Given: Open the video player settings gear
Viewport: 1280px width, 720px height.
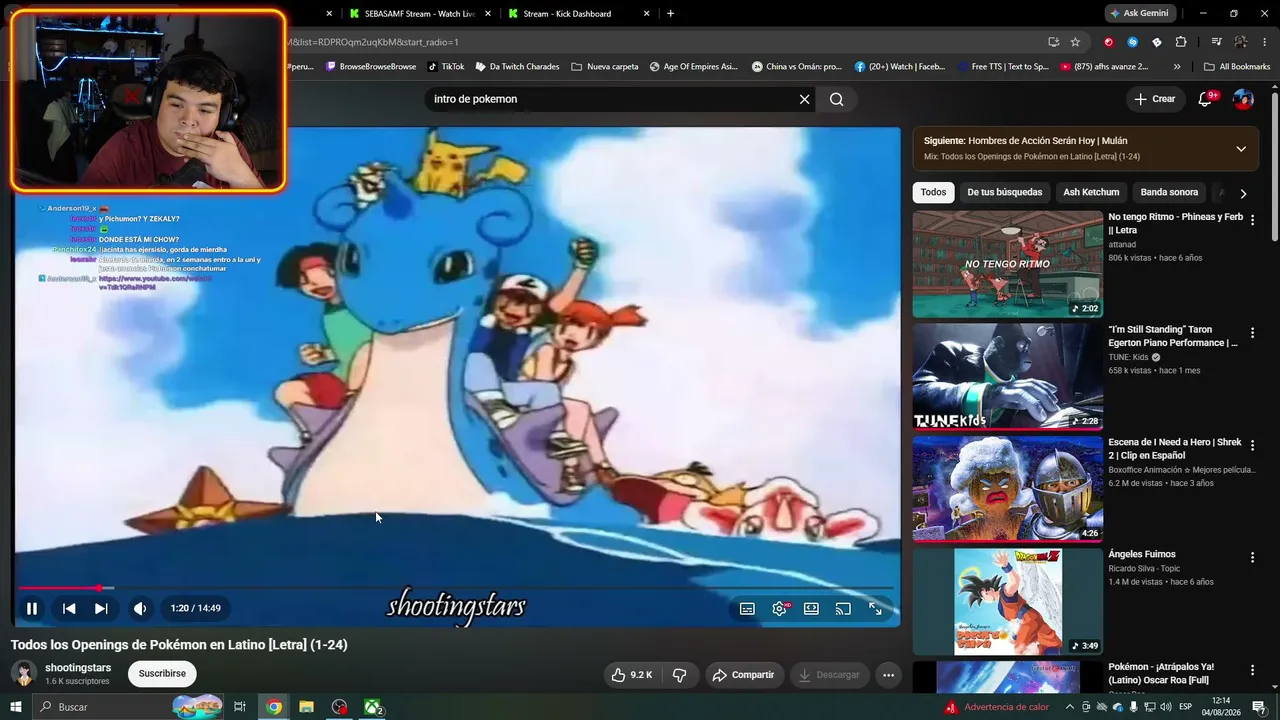Looking at the screenshot, I should [x=779, y=608].
